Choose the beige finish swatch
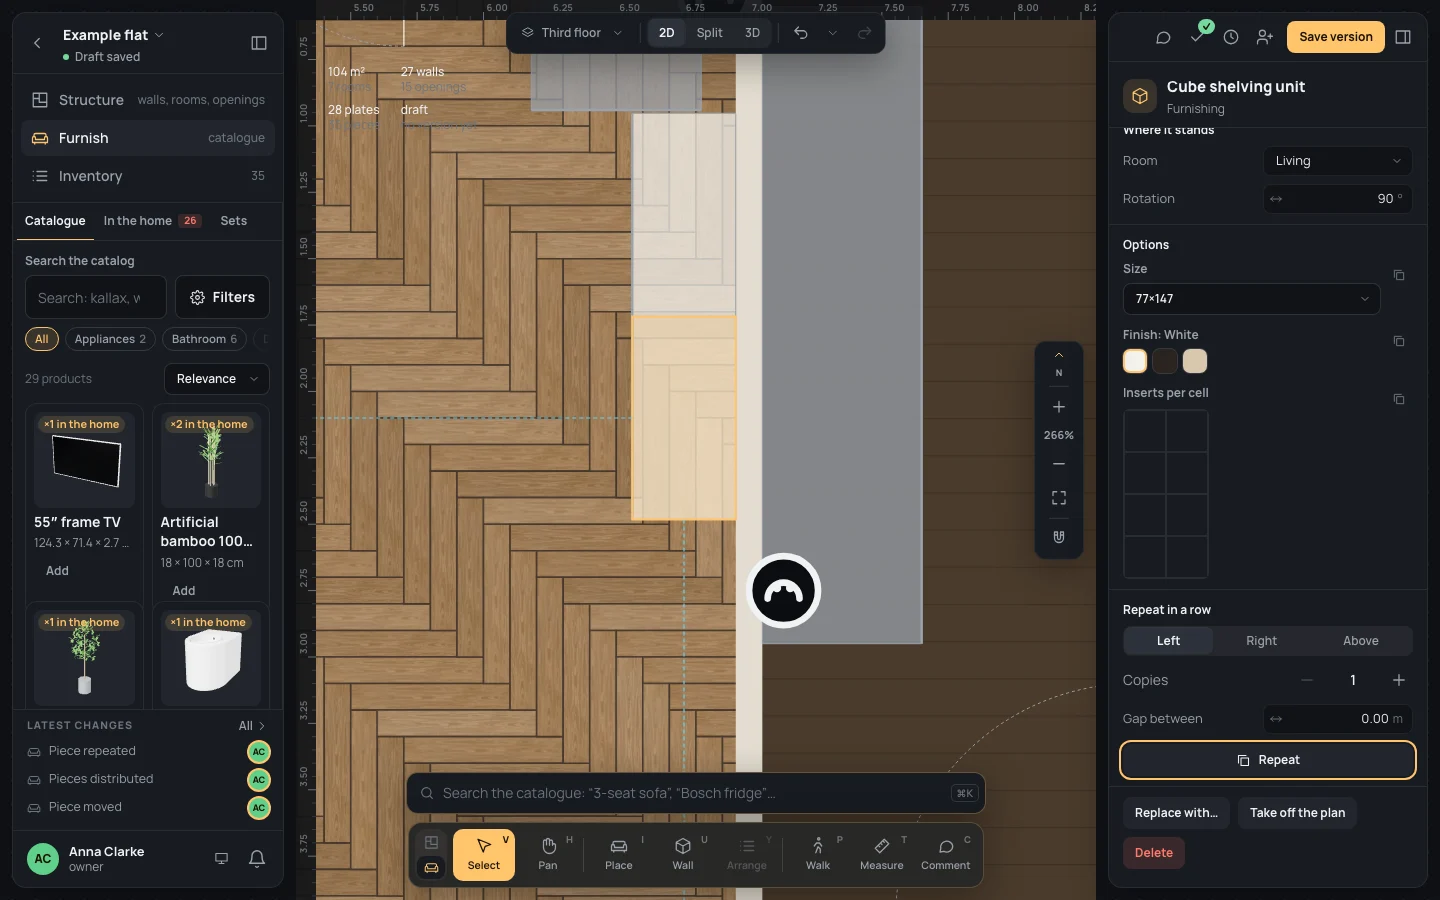The image size is (1440, 900). (x=1195, y=361)
